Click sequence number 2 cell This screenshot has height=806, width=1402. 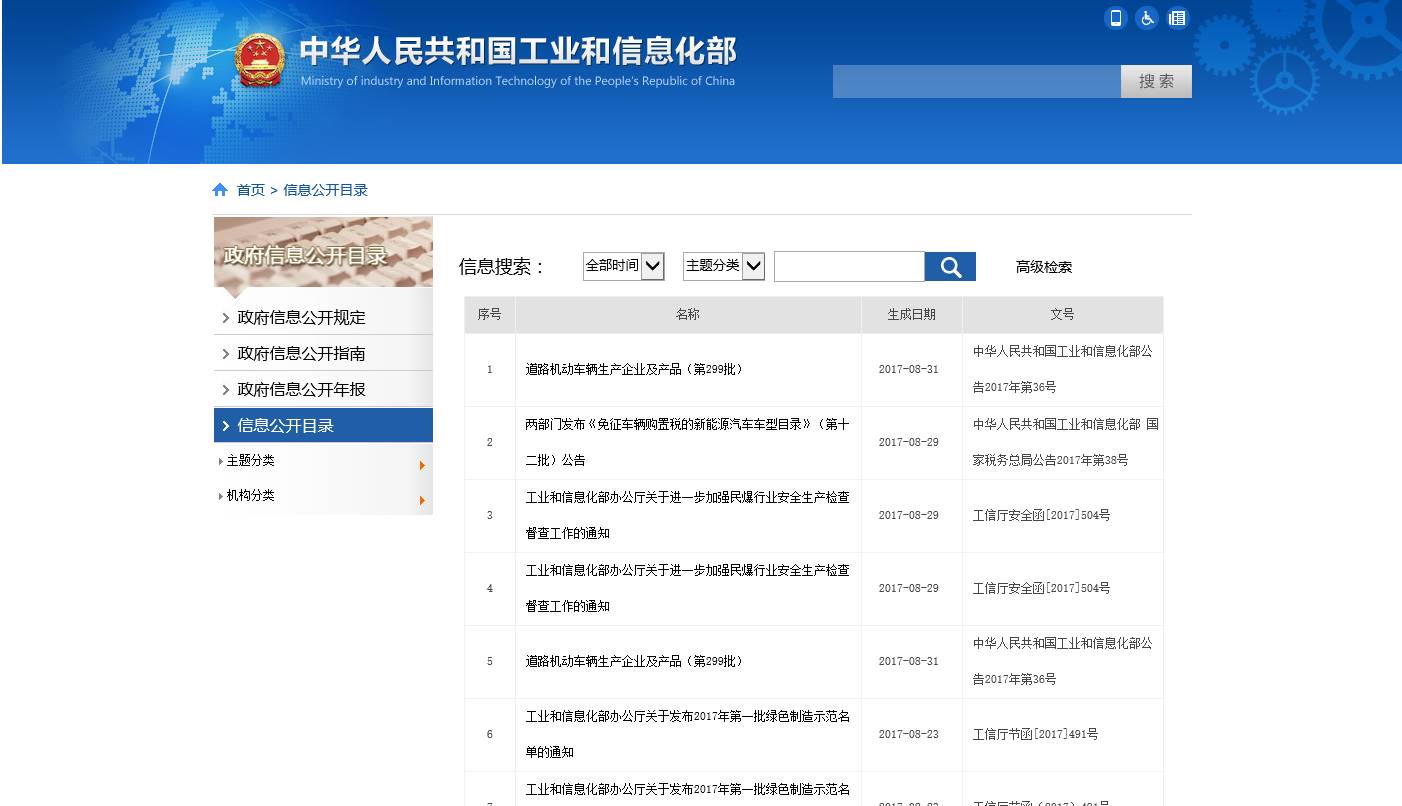pyautogui.click(x=490, y=442)
